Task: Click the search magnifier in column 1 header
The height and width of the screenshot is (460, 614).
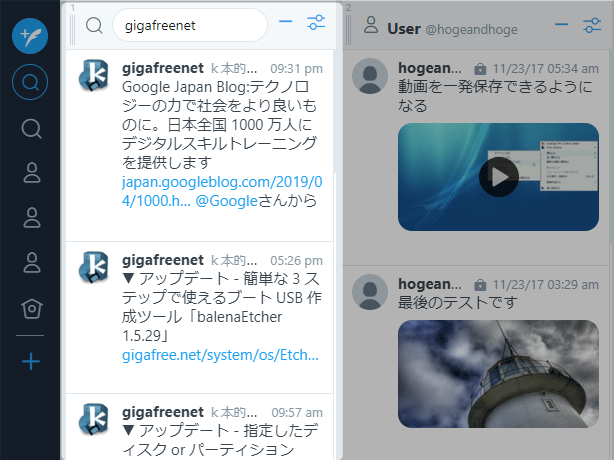Action: coord(94,26)
